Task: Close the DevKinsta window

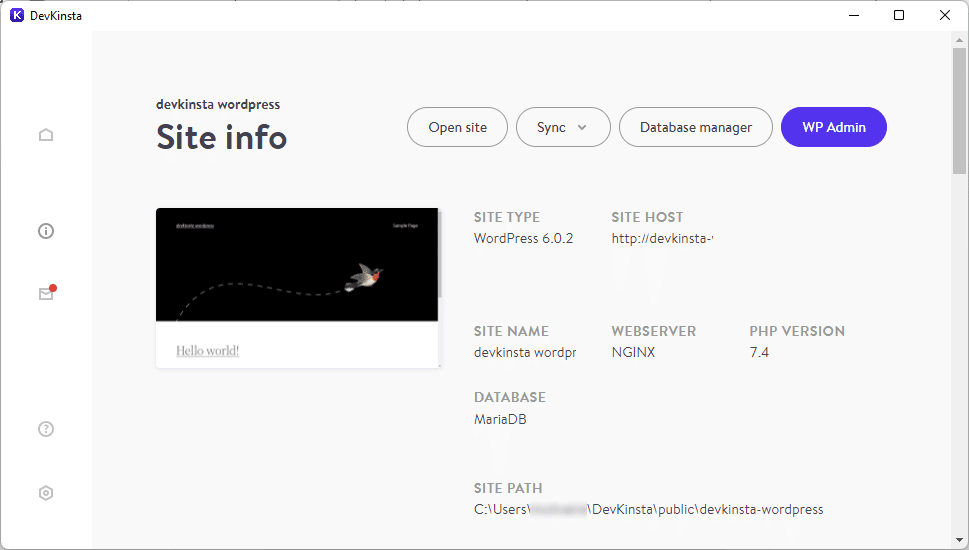Action: click(945, 15)
